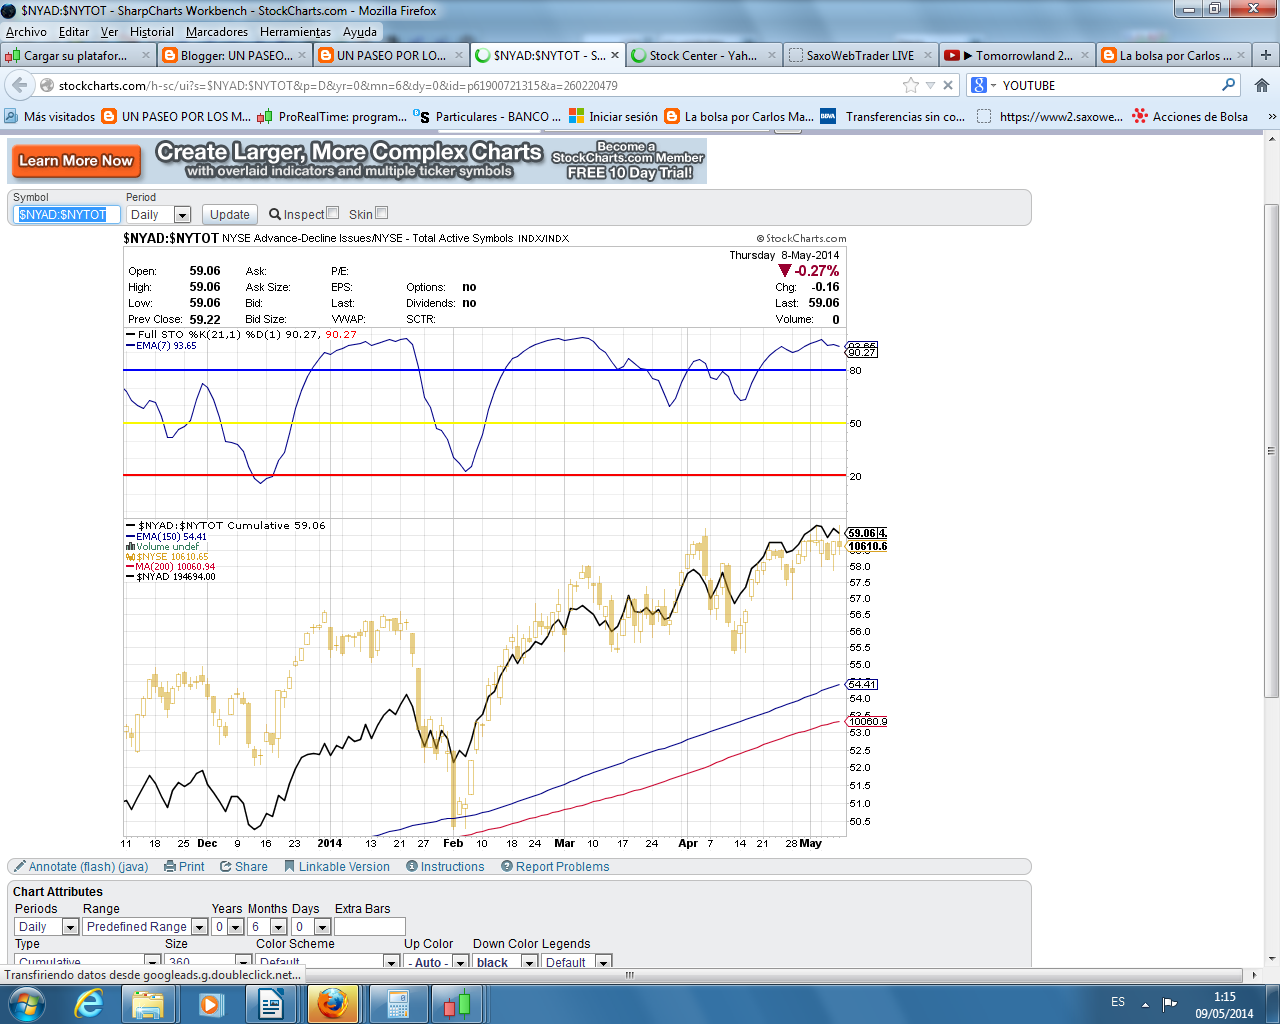Click the Report Problems icon

coord(507,866)
